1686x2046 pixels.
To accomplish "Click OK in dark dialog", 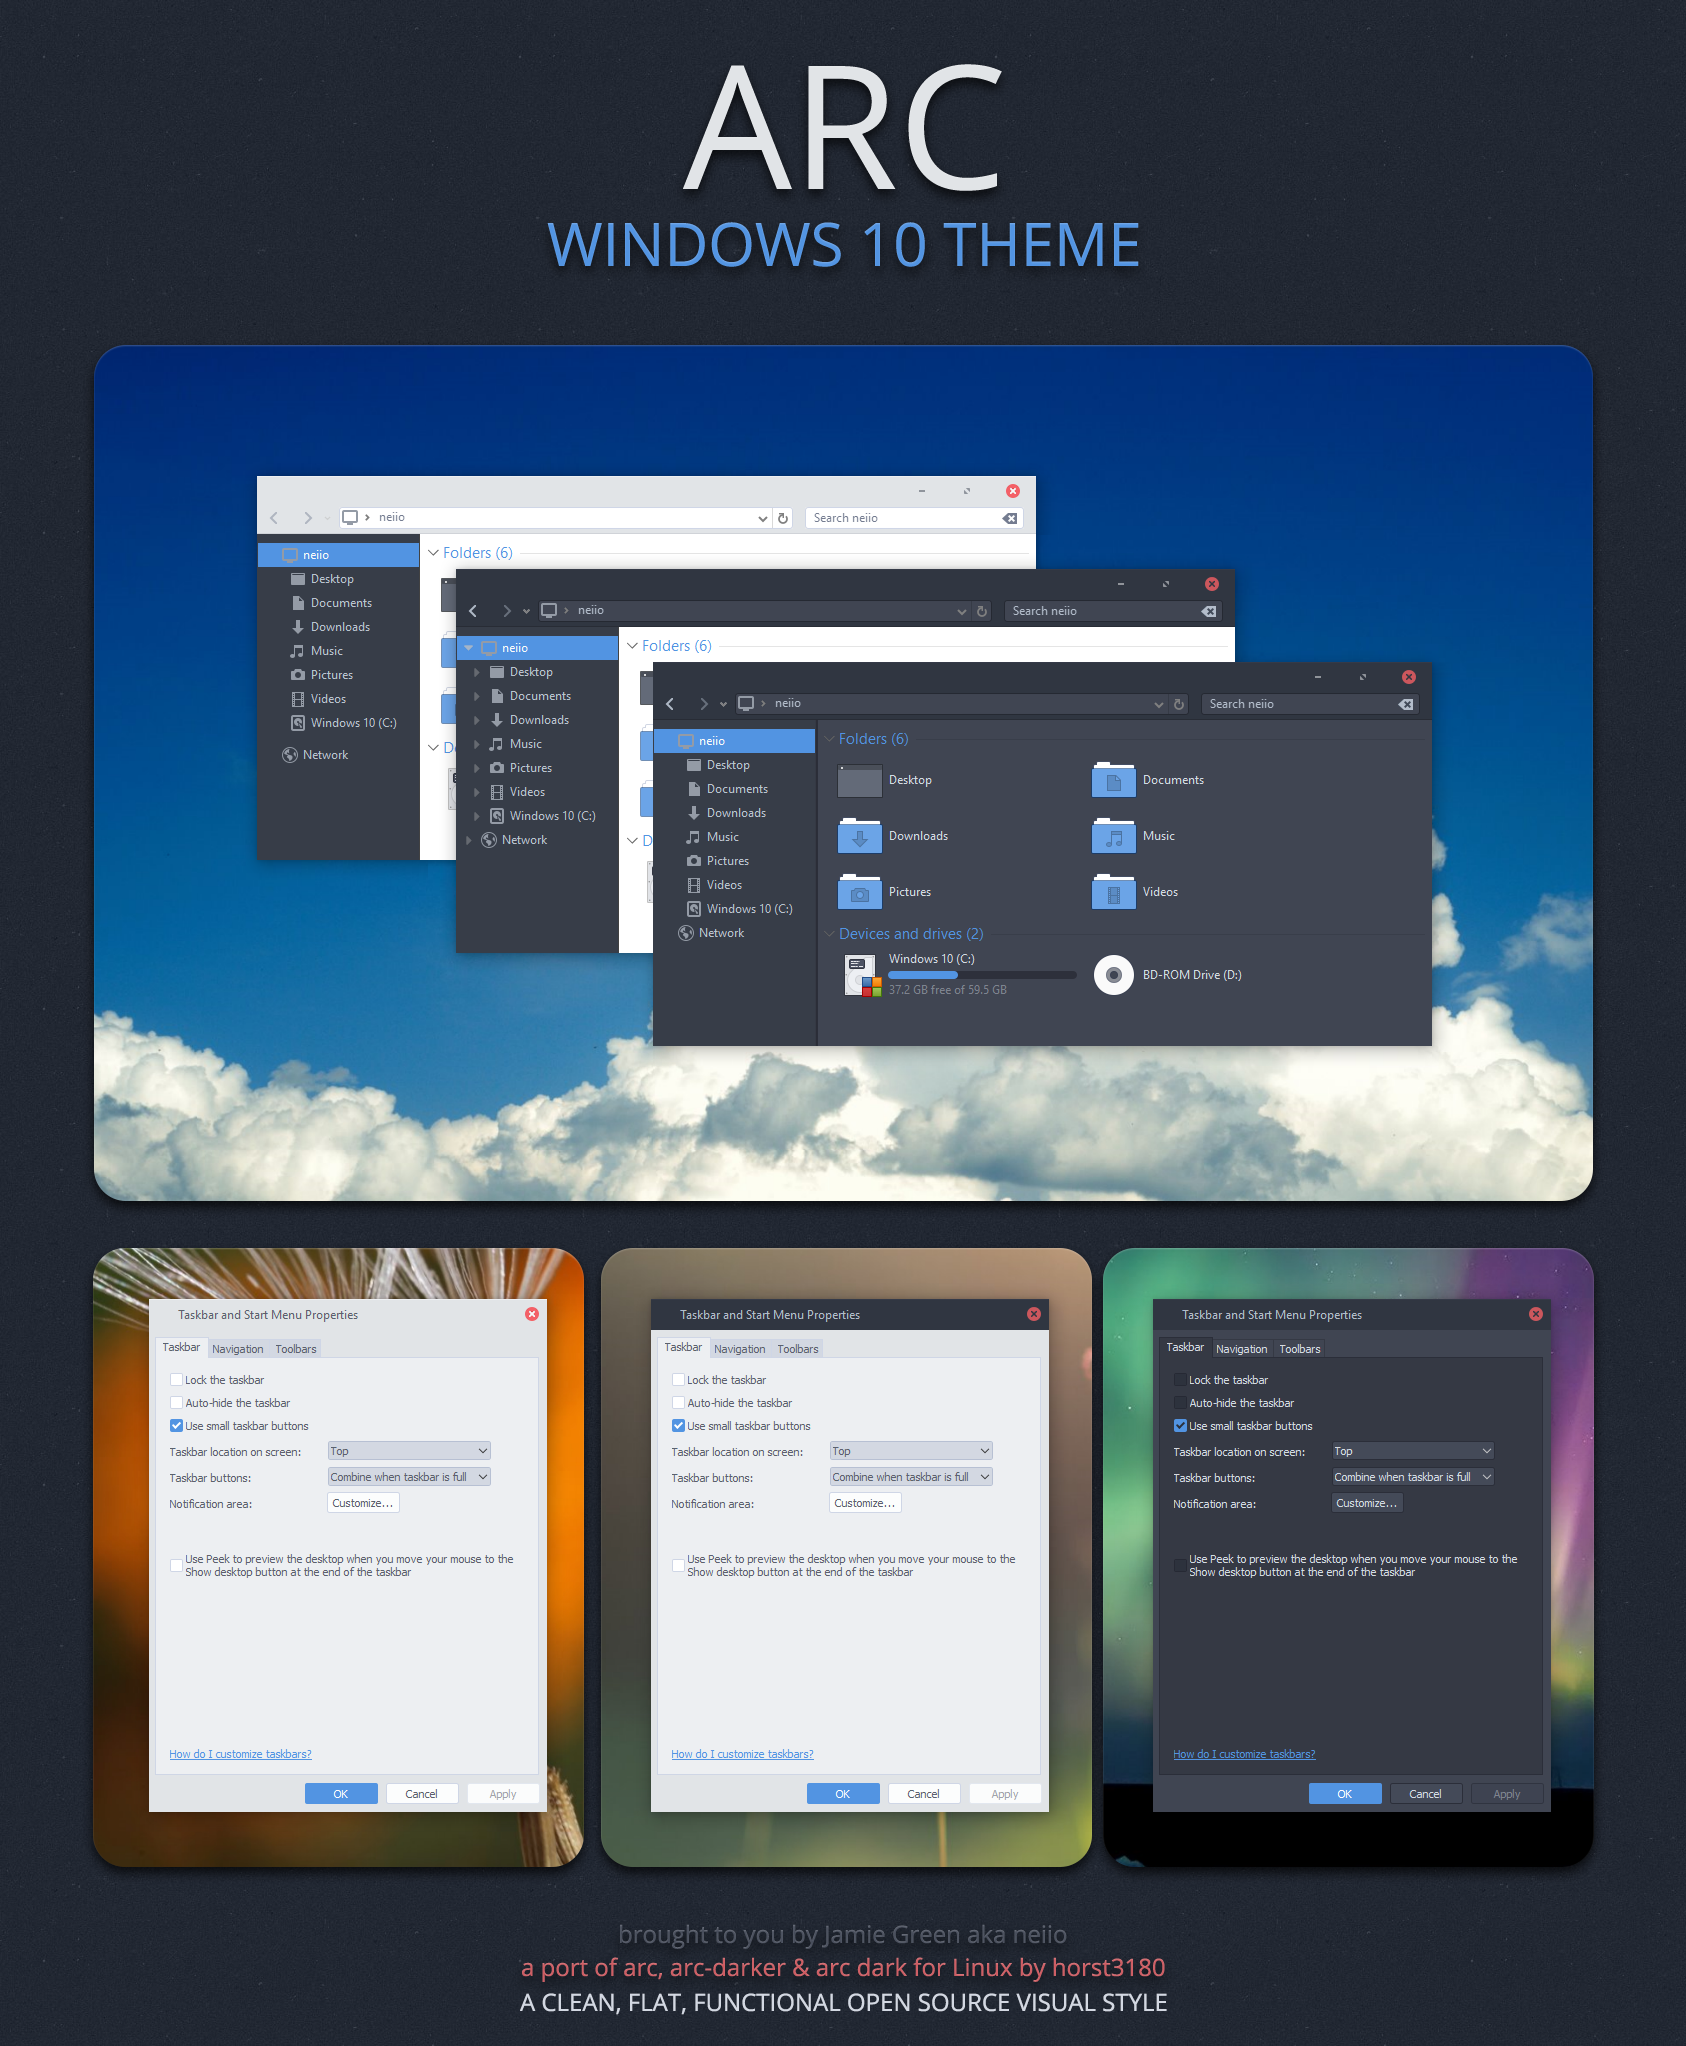I will point(1345,1794).
